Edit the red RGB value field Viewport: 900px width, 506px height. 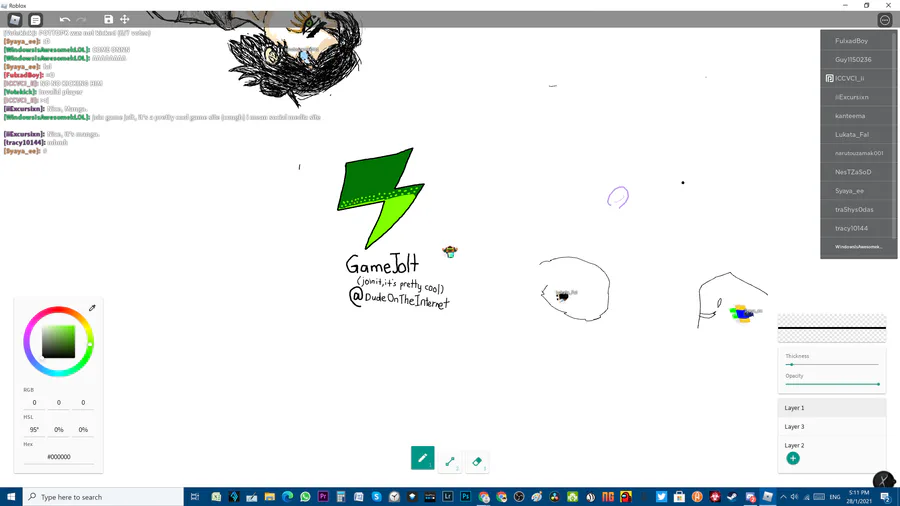click(x=34, y=403)
